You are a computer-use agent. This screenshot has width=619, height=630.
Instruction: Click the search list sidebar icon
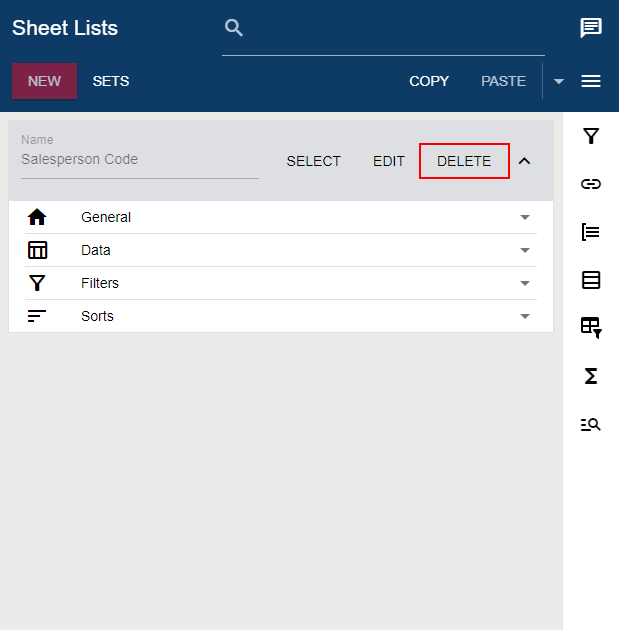590,424
